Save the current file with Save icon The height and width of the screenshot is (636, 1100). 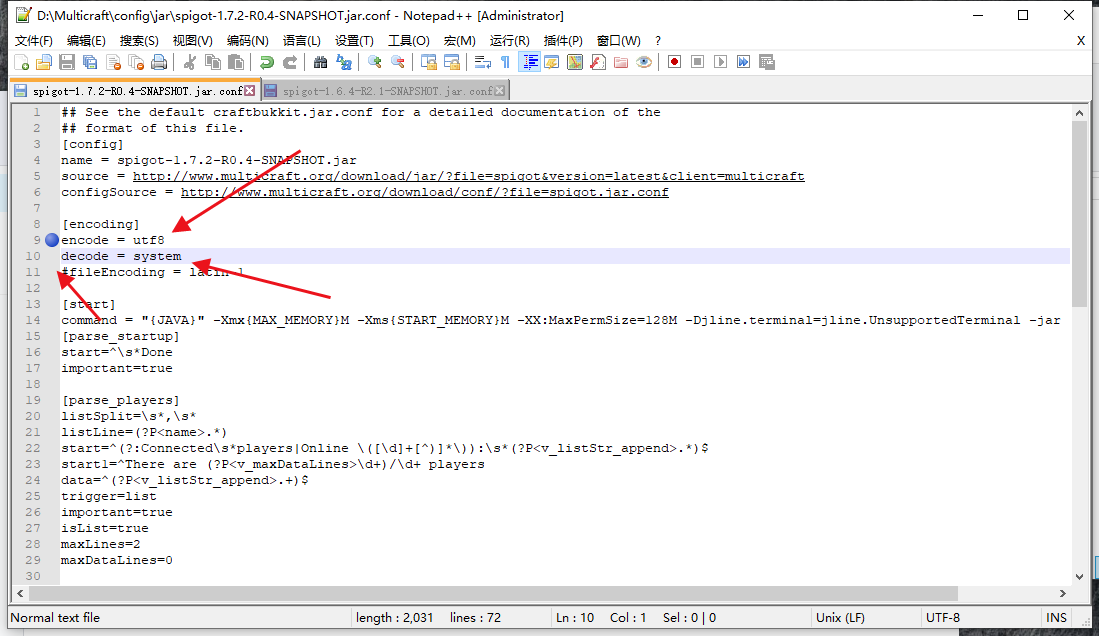[67, 62]
